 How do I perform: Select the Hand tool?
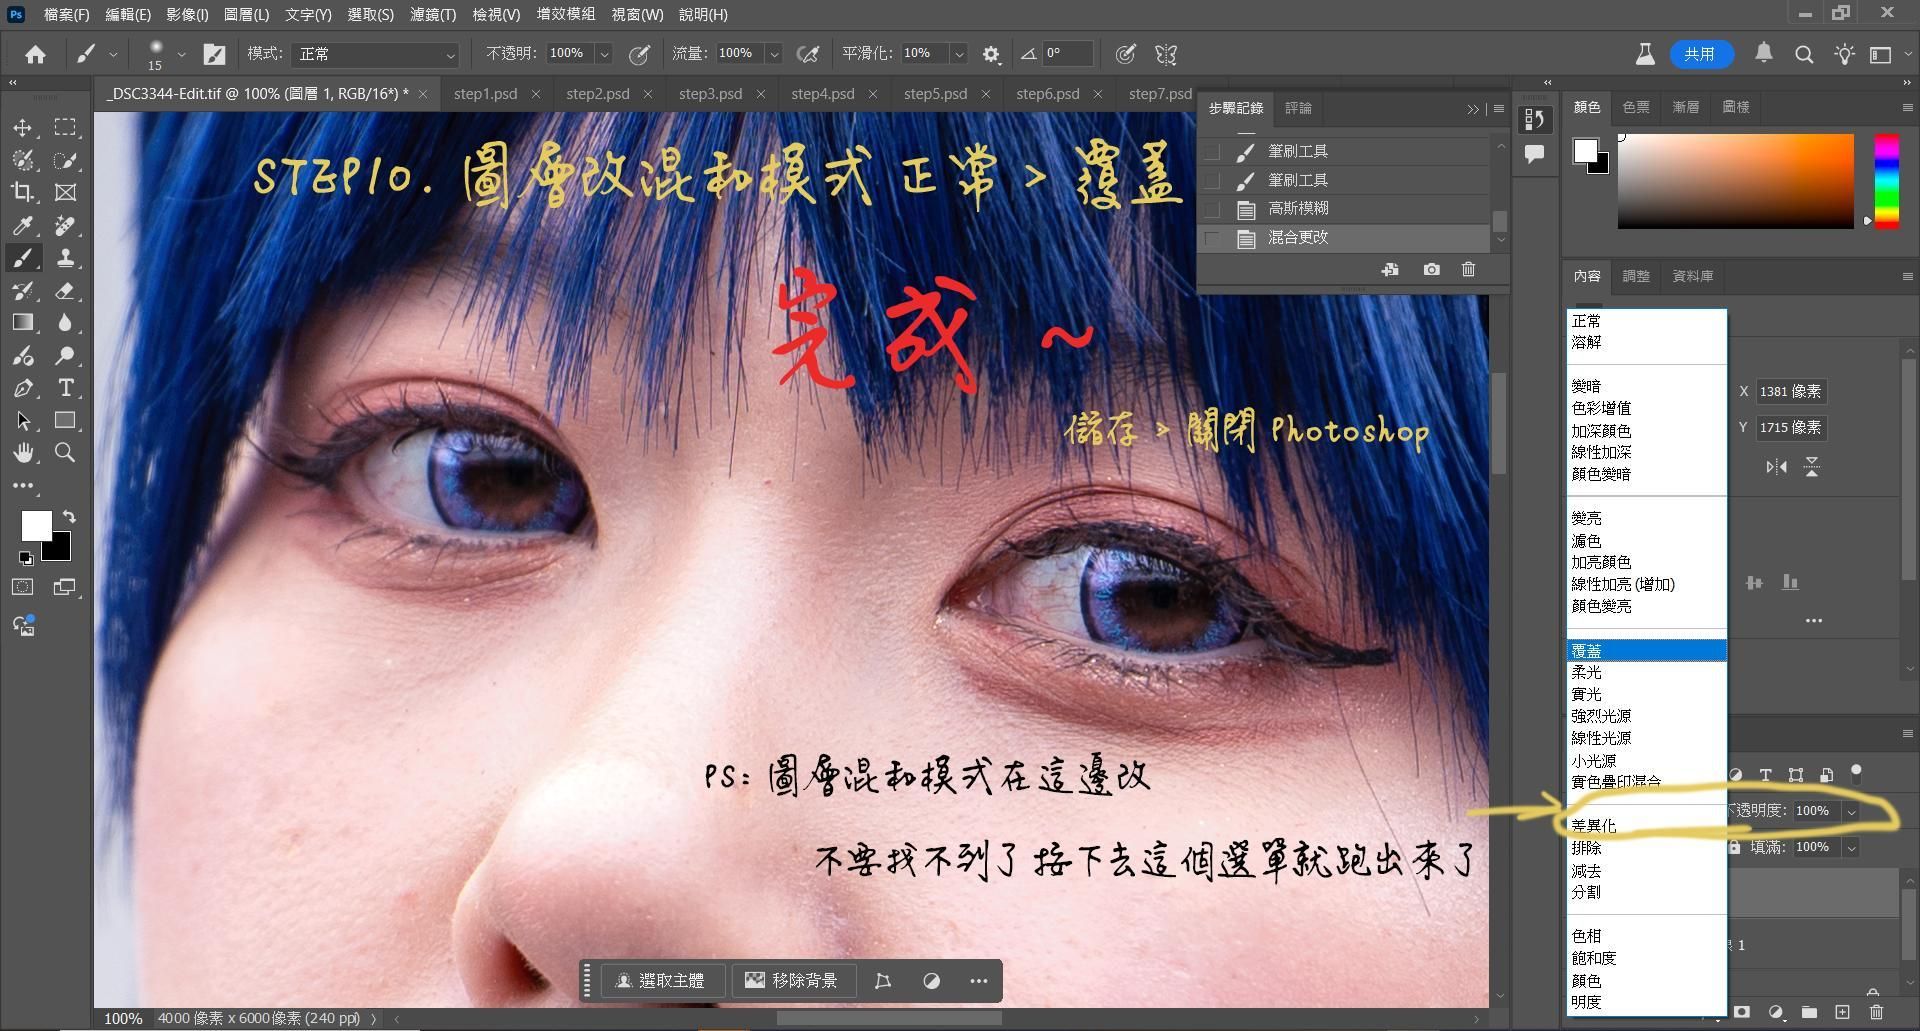(x=22, y=453)
